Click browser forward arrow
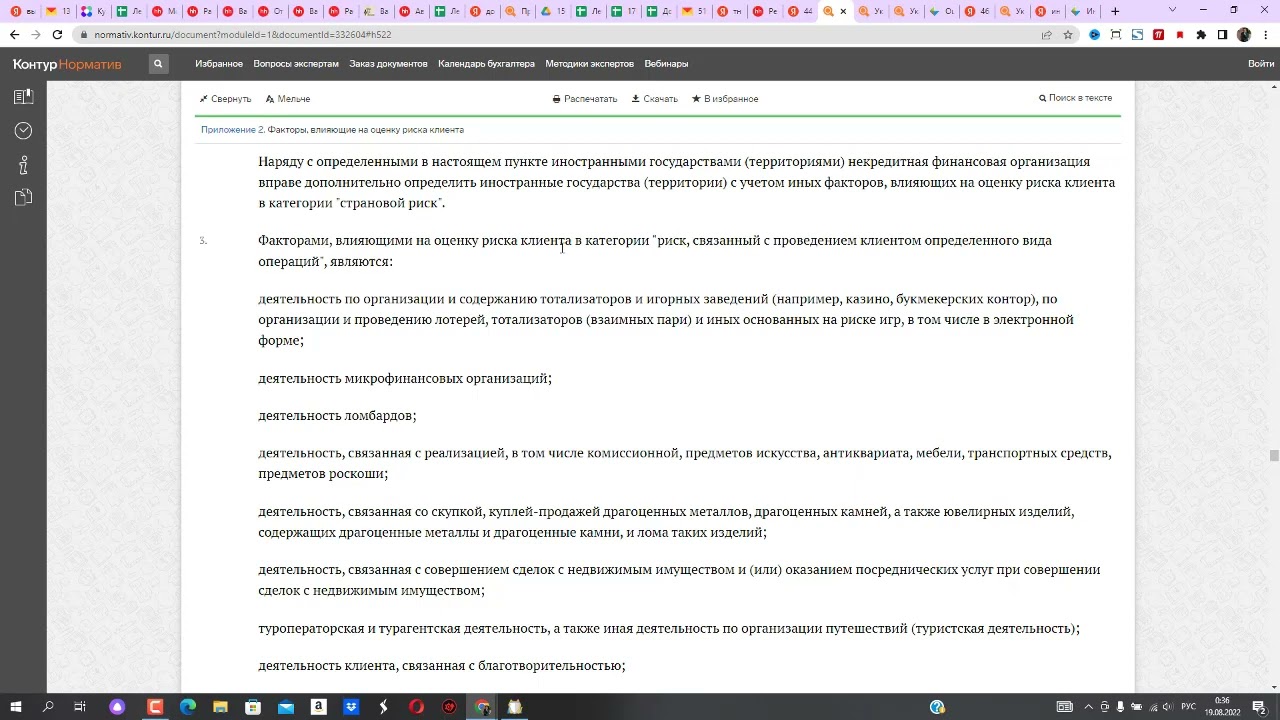1280x720 pixels. [x=36, y=34]
